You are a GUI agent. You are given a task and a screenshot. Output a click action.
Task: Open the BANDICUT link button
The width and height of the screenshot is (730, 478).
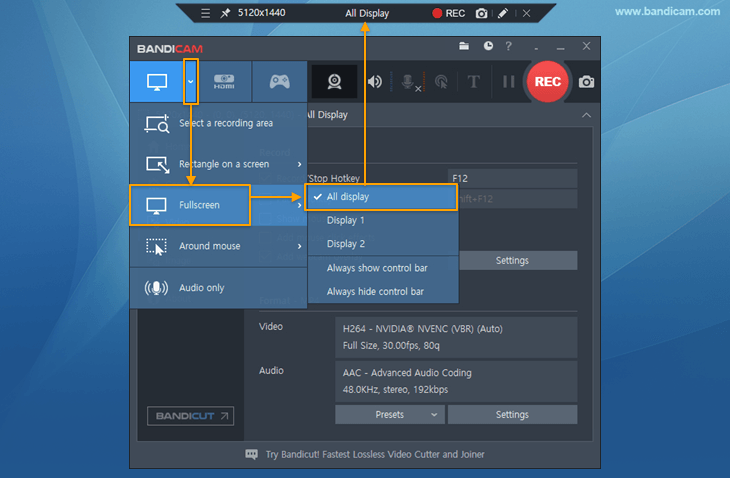pos(190,416)
